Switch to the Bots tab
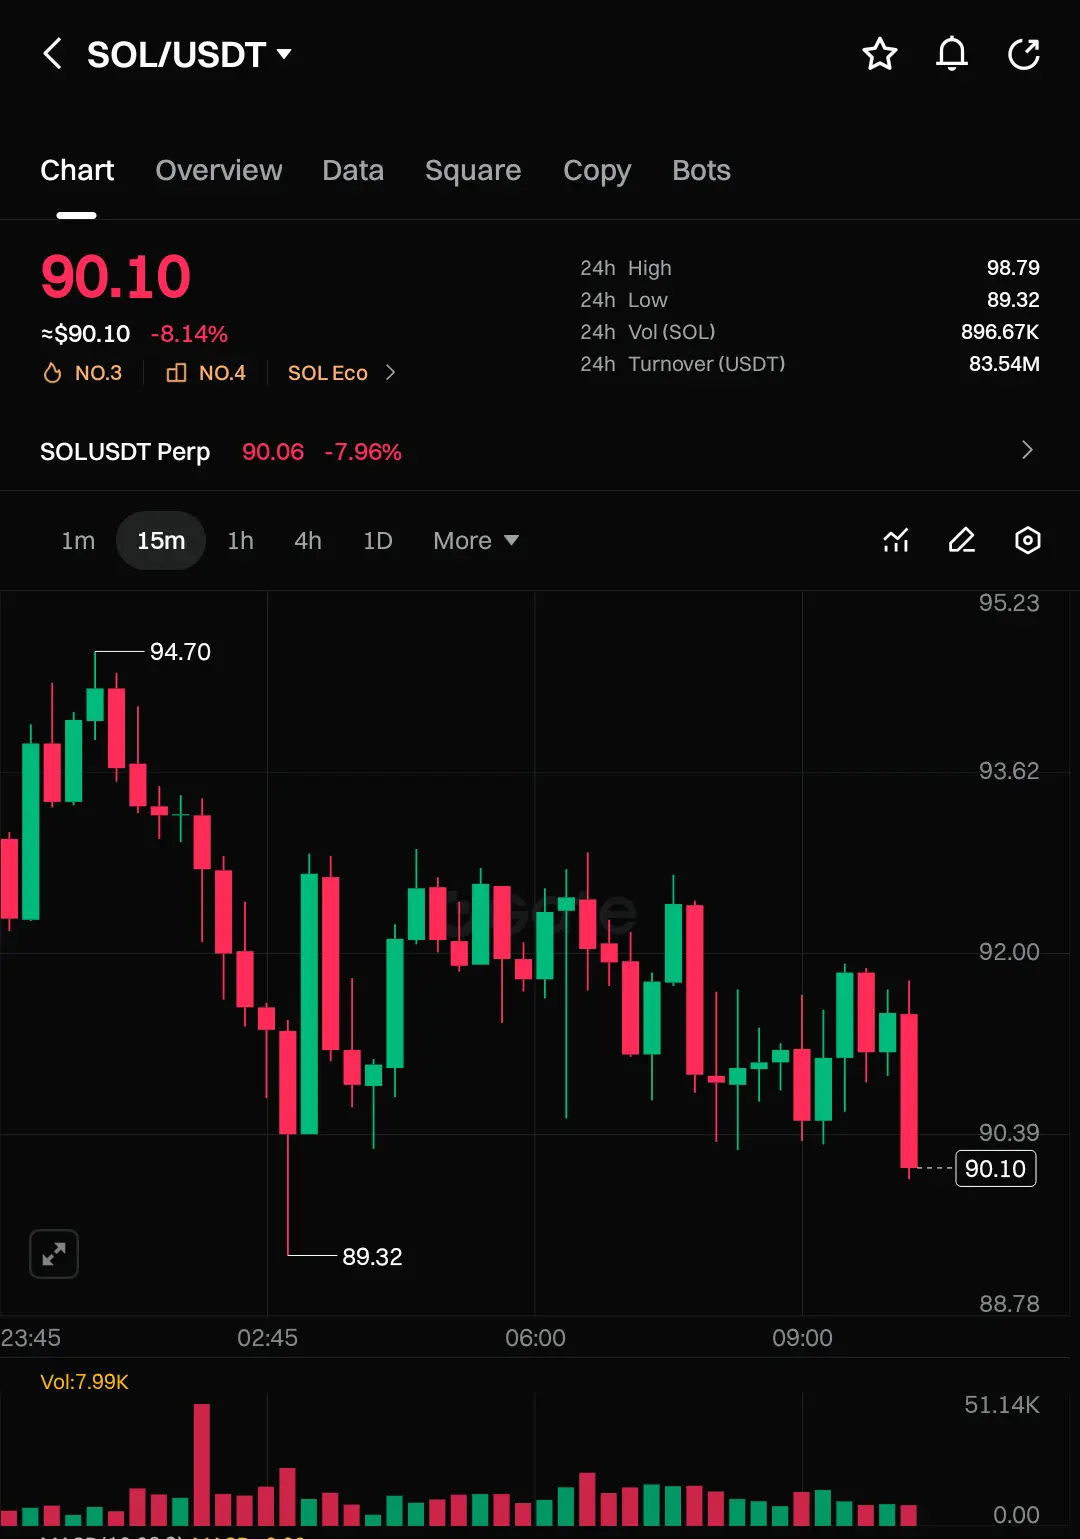The image size is (1080, 1539). 701,171
